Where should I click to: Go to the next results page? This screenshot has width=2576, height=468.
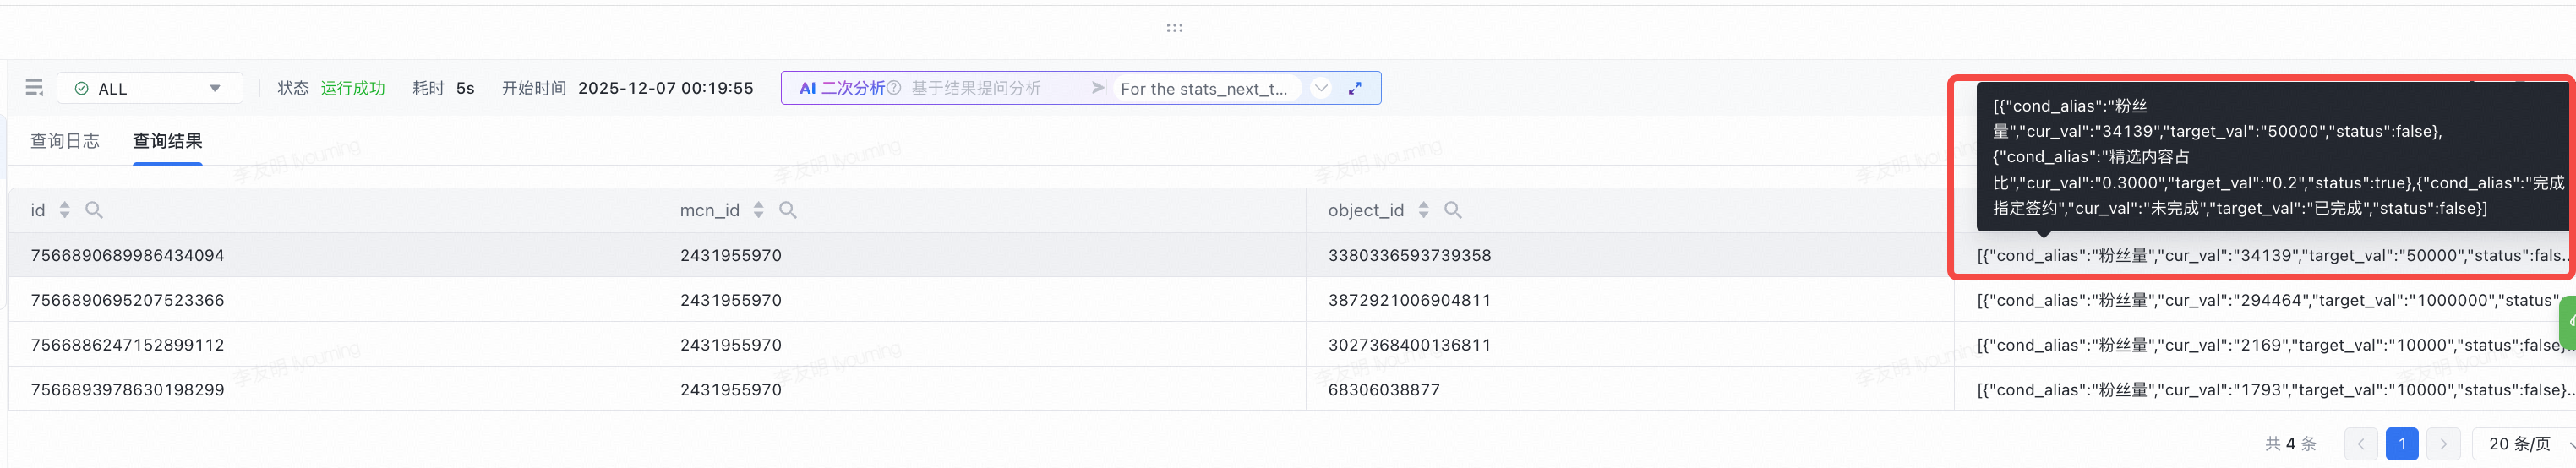coord(2443,444)
